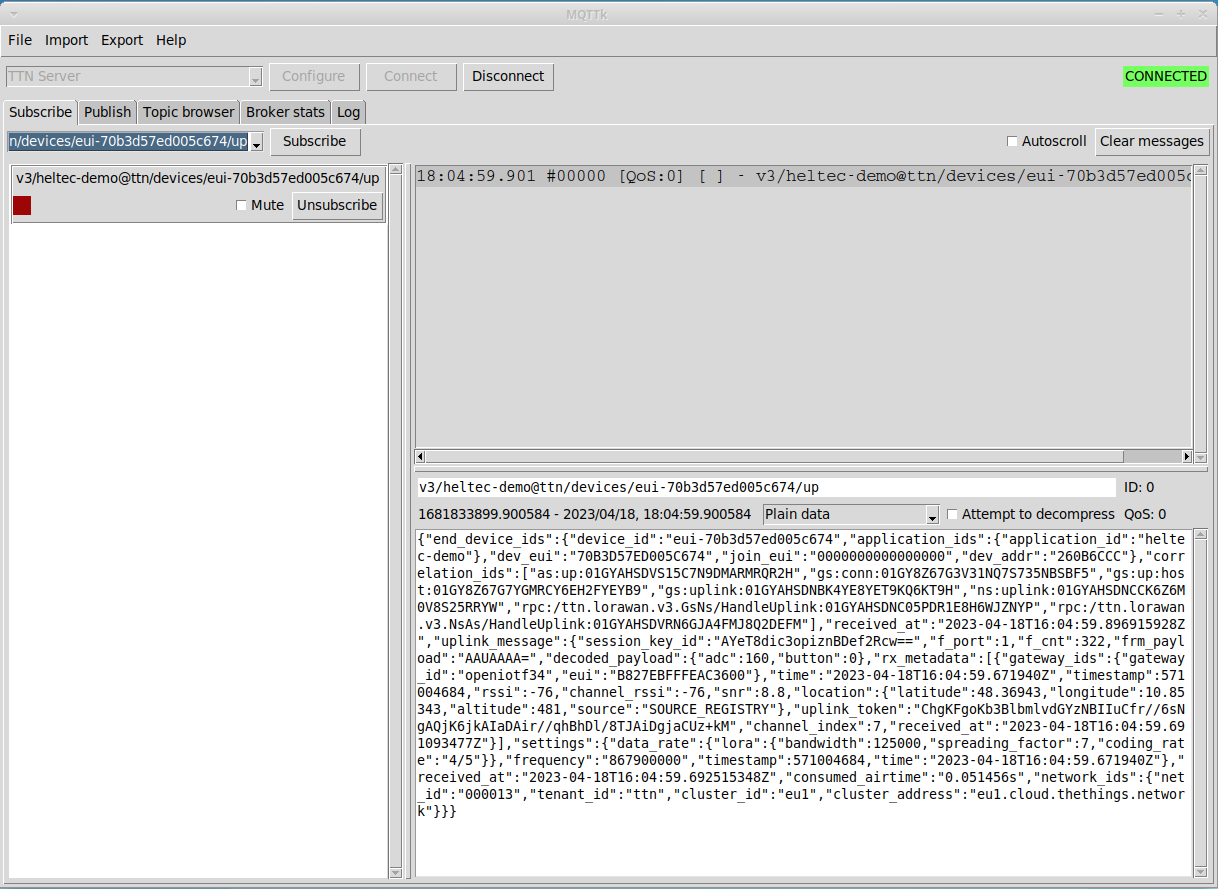Image resolution: width=1218 pixels, height=889 pixels.
Task: Check Attempt to decompress option
Action: pos(953,514)
